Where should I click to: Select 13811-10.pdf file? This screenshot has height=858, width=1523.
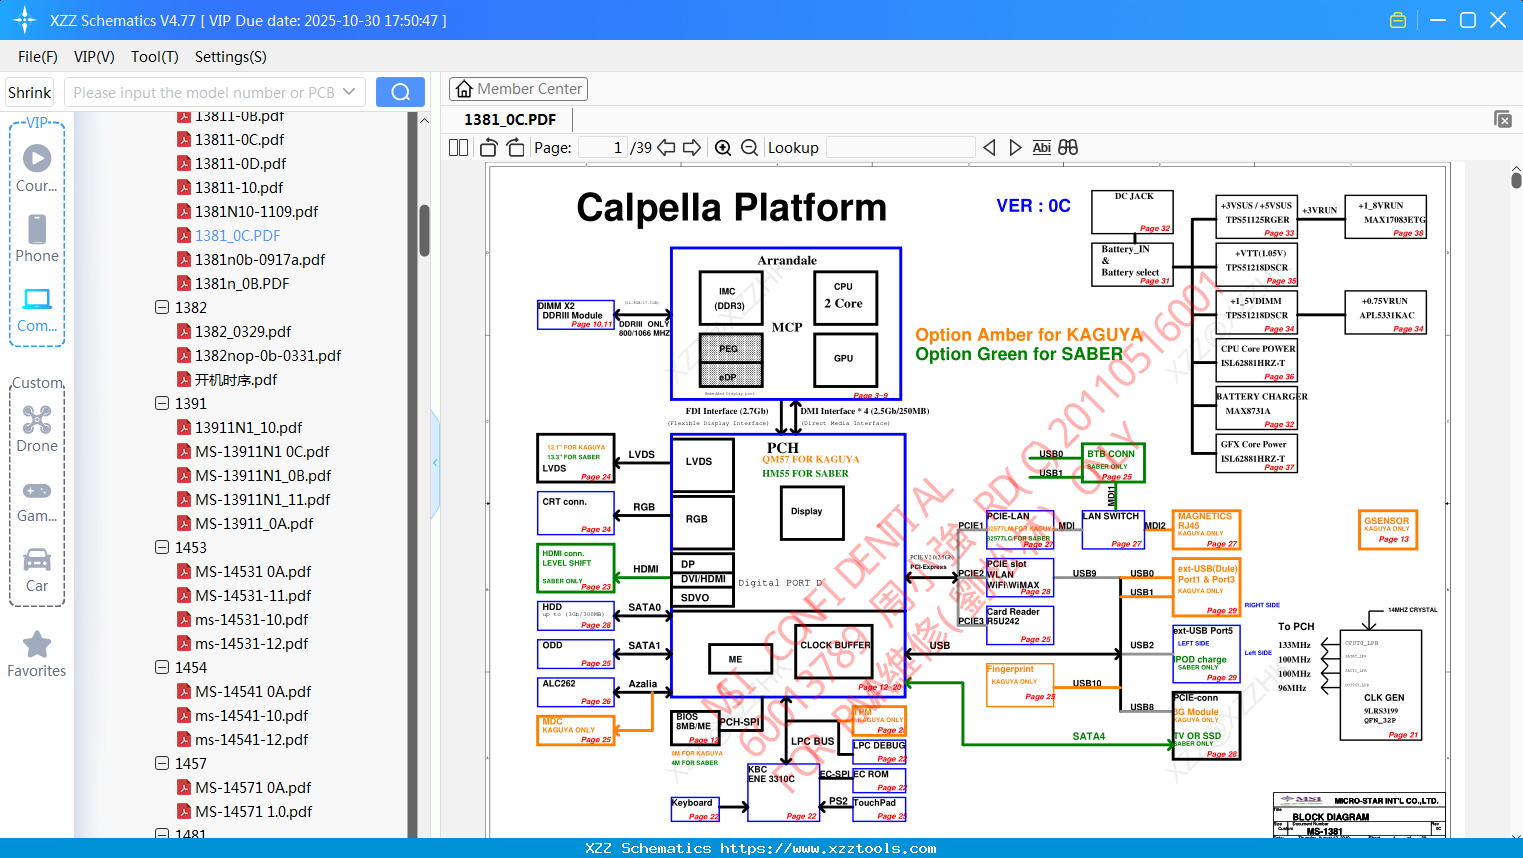pos(239,187)
